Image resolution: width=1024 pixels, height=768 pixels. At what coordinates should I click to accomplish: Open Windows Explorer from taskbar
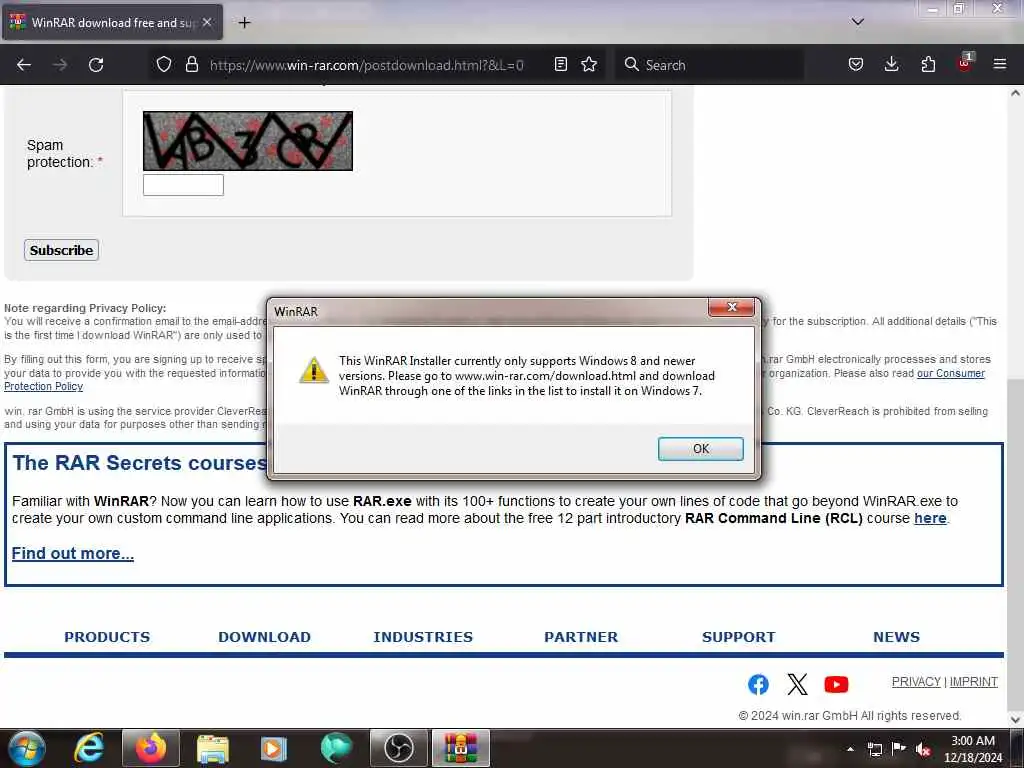point(213,749)
